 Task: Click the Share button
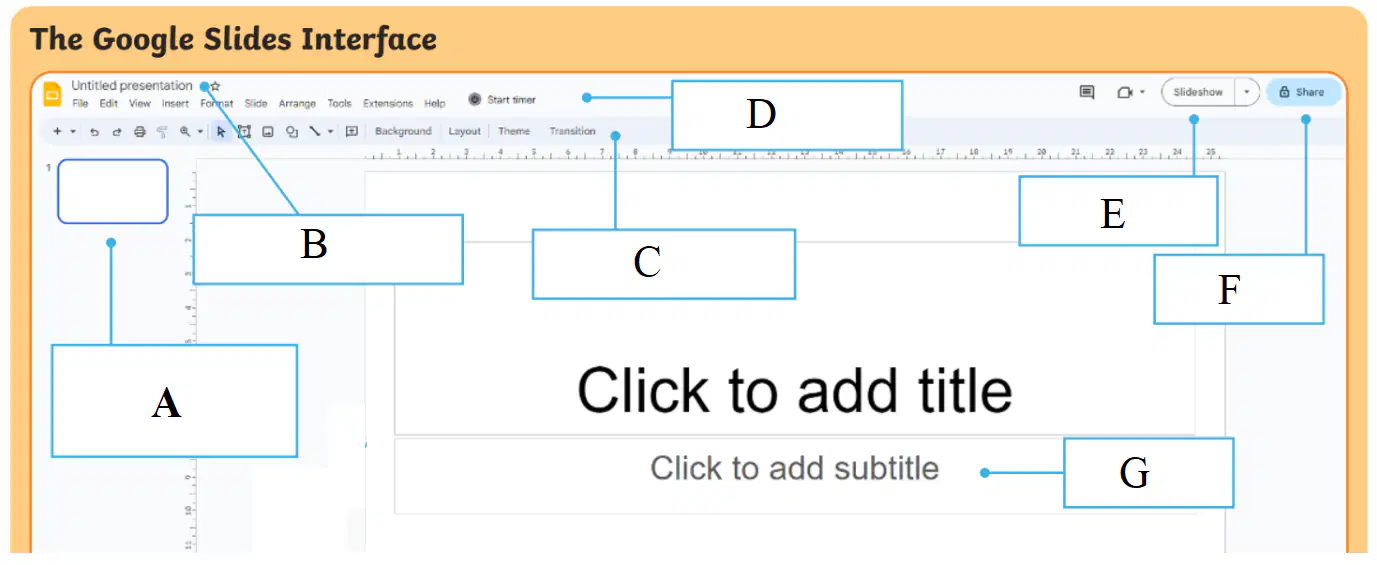pos(1303,92)
